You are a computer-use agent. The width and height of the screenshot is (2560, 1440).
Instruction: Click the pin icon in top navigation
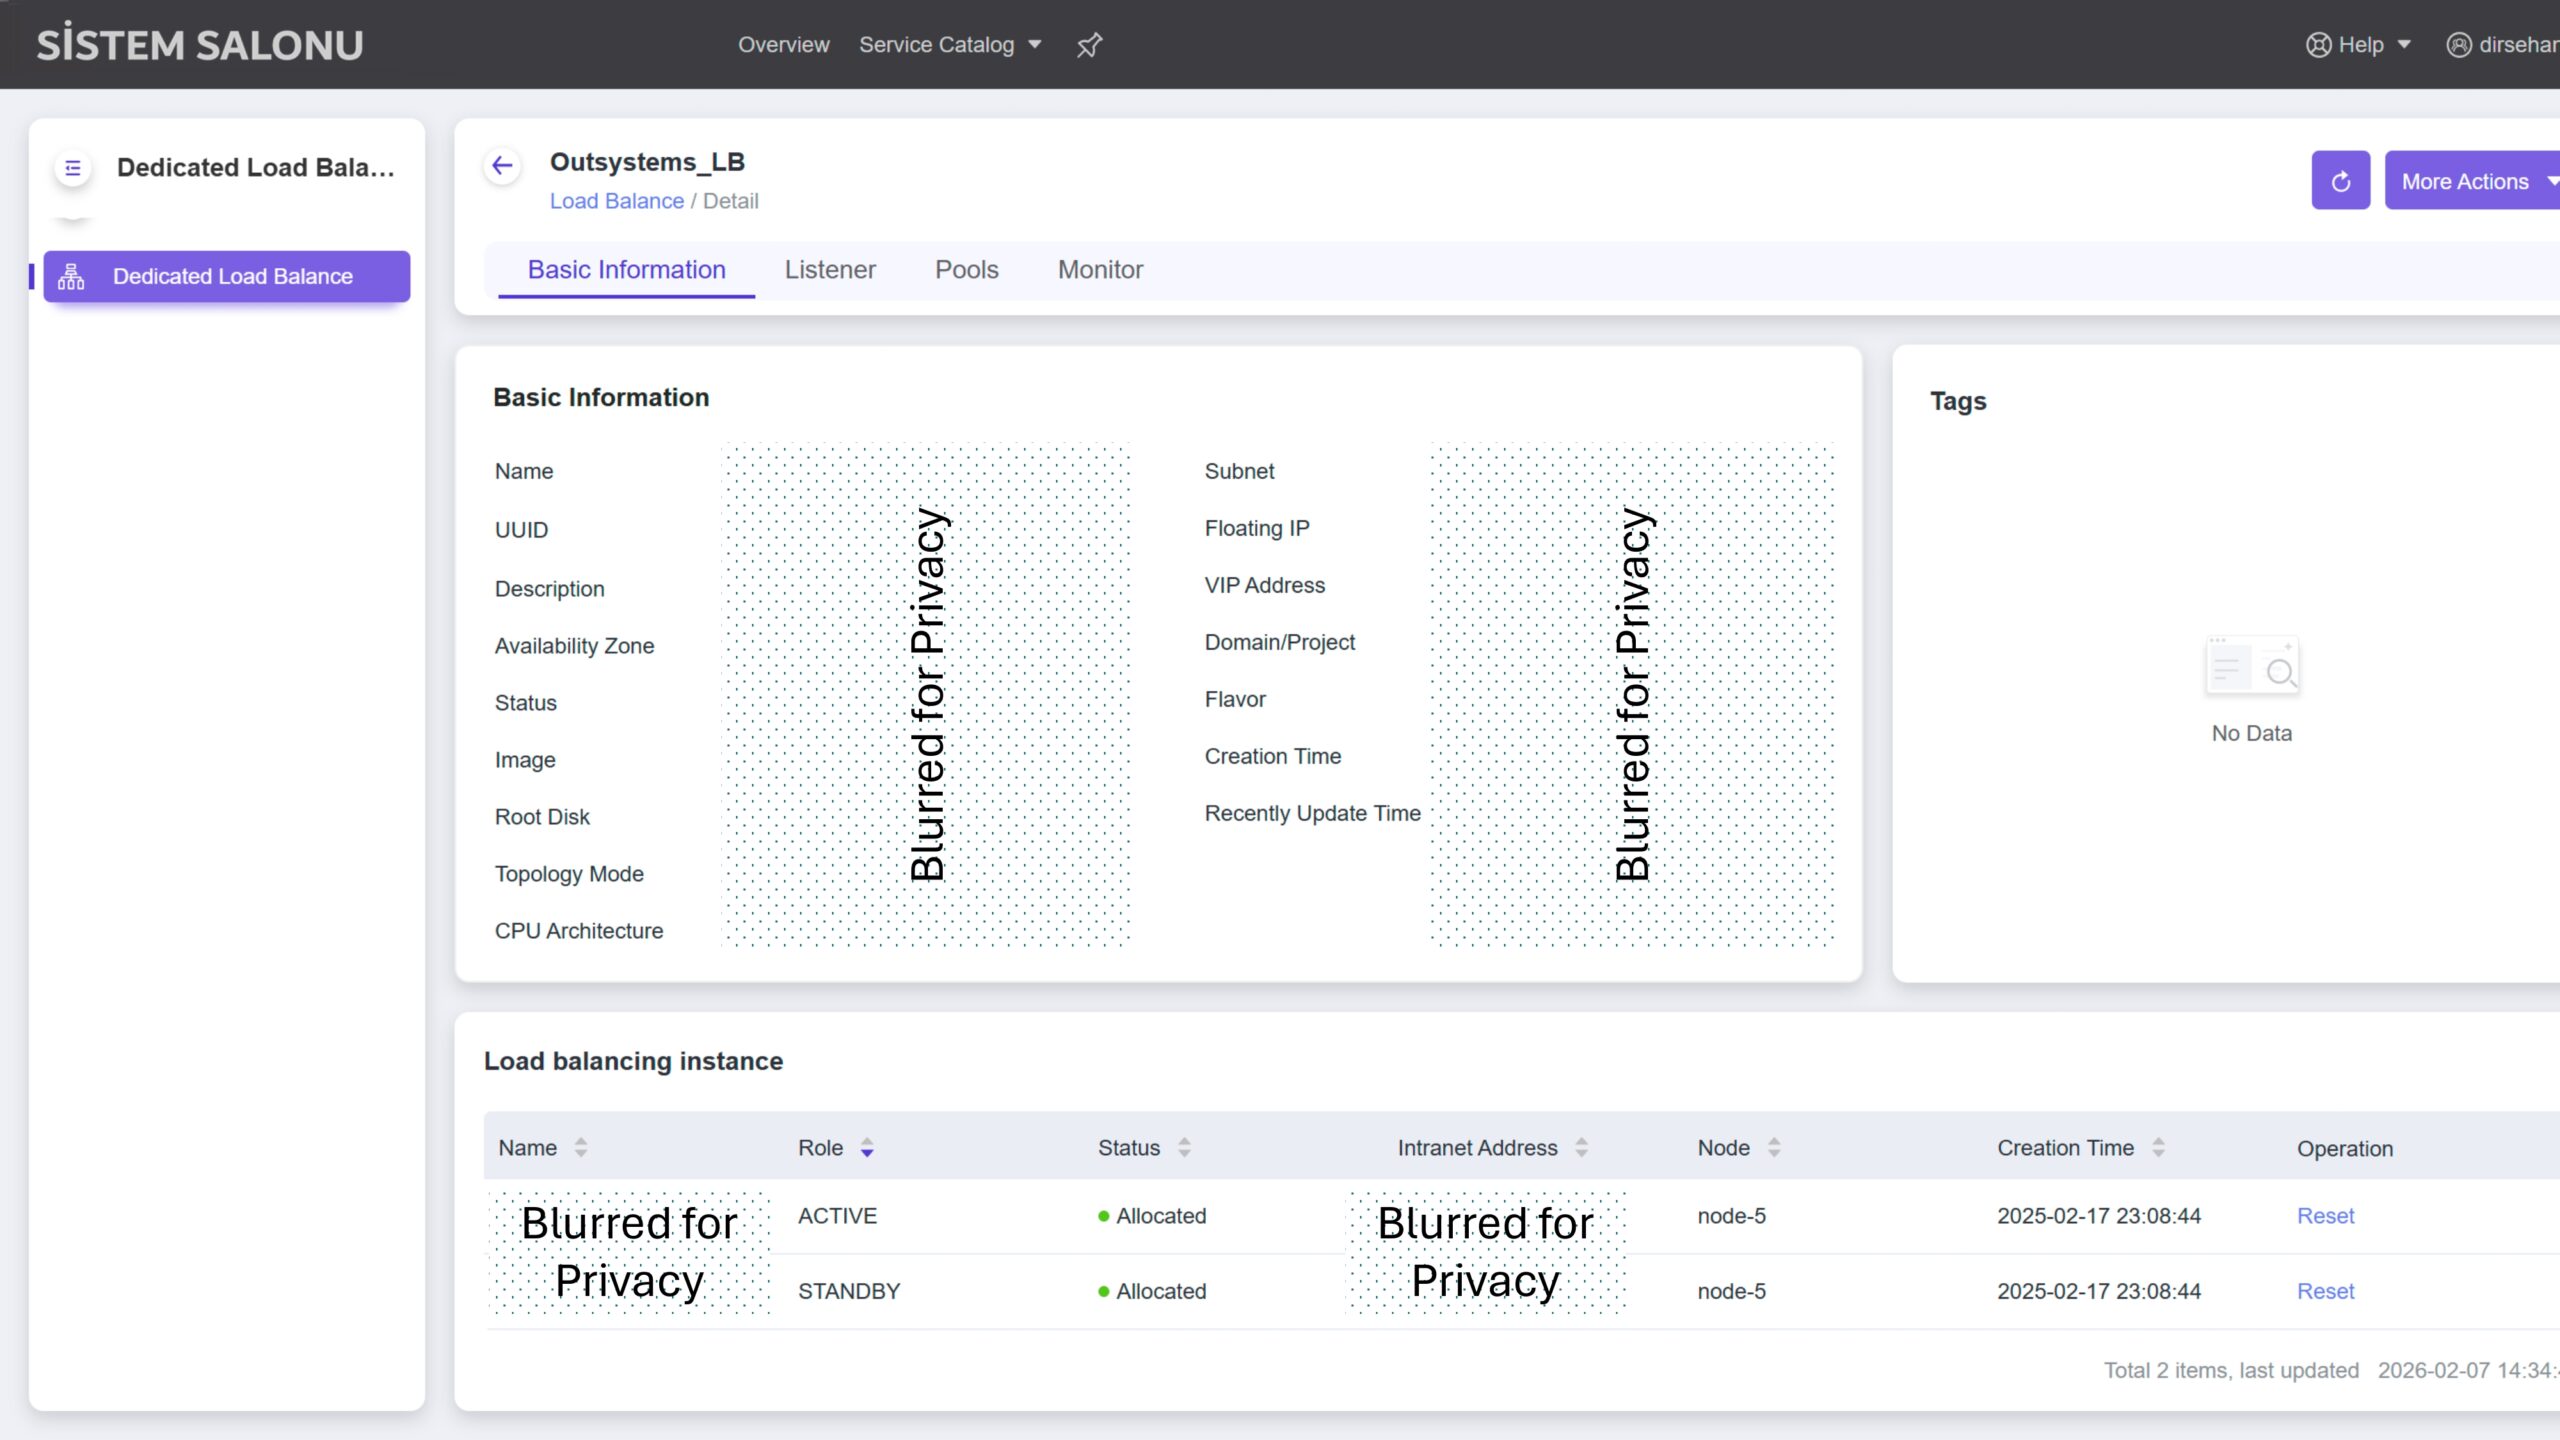pyautogui.click(x=1089, y=45)
